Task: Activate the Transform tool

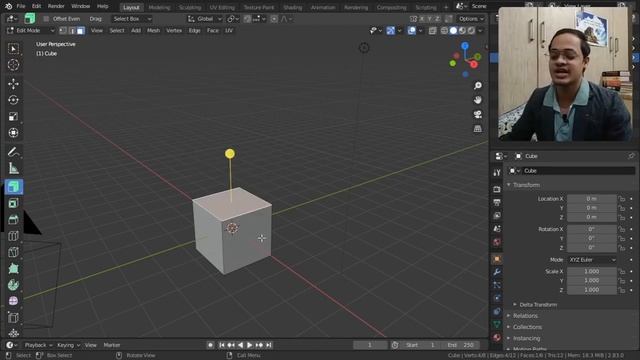Action: (13, 133)
